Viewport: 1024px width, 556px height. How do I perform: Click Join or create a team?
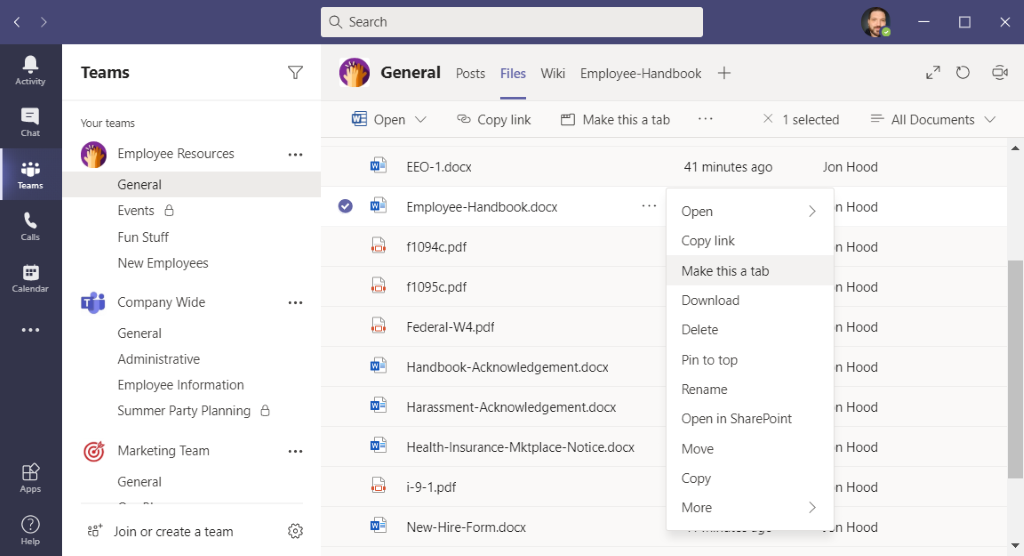tap(173, 531)
